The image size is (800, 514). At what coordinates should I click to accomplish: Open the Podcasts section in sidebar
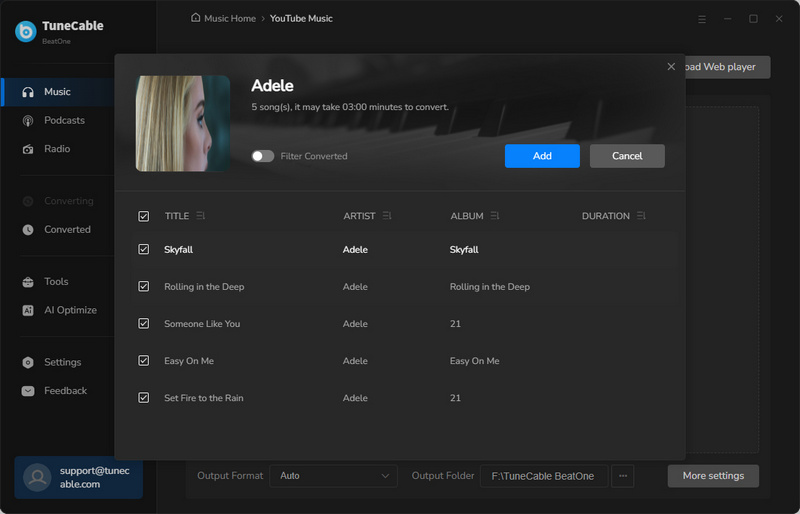(x=64, y=120)
